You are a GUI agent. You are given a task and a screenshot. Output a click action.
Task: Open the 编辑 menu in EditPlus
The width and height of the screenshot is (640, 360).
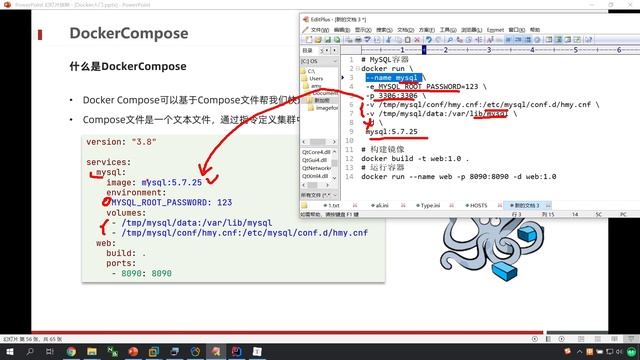[342, 30]
